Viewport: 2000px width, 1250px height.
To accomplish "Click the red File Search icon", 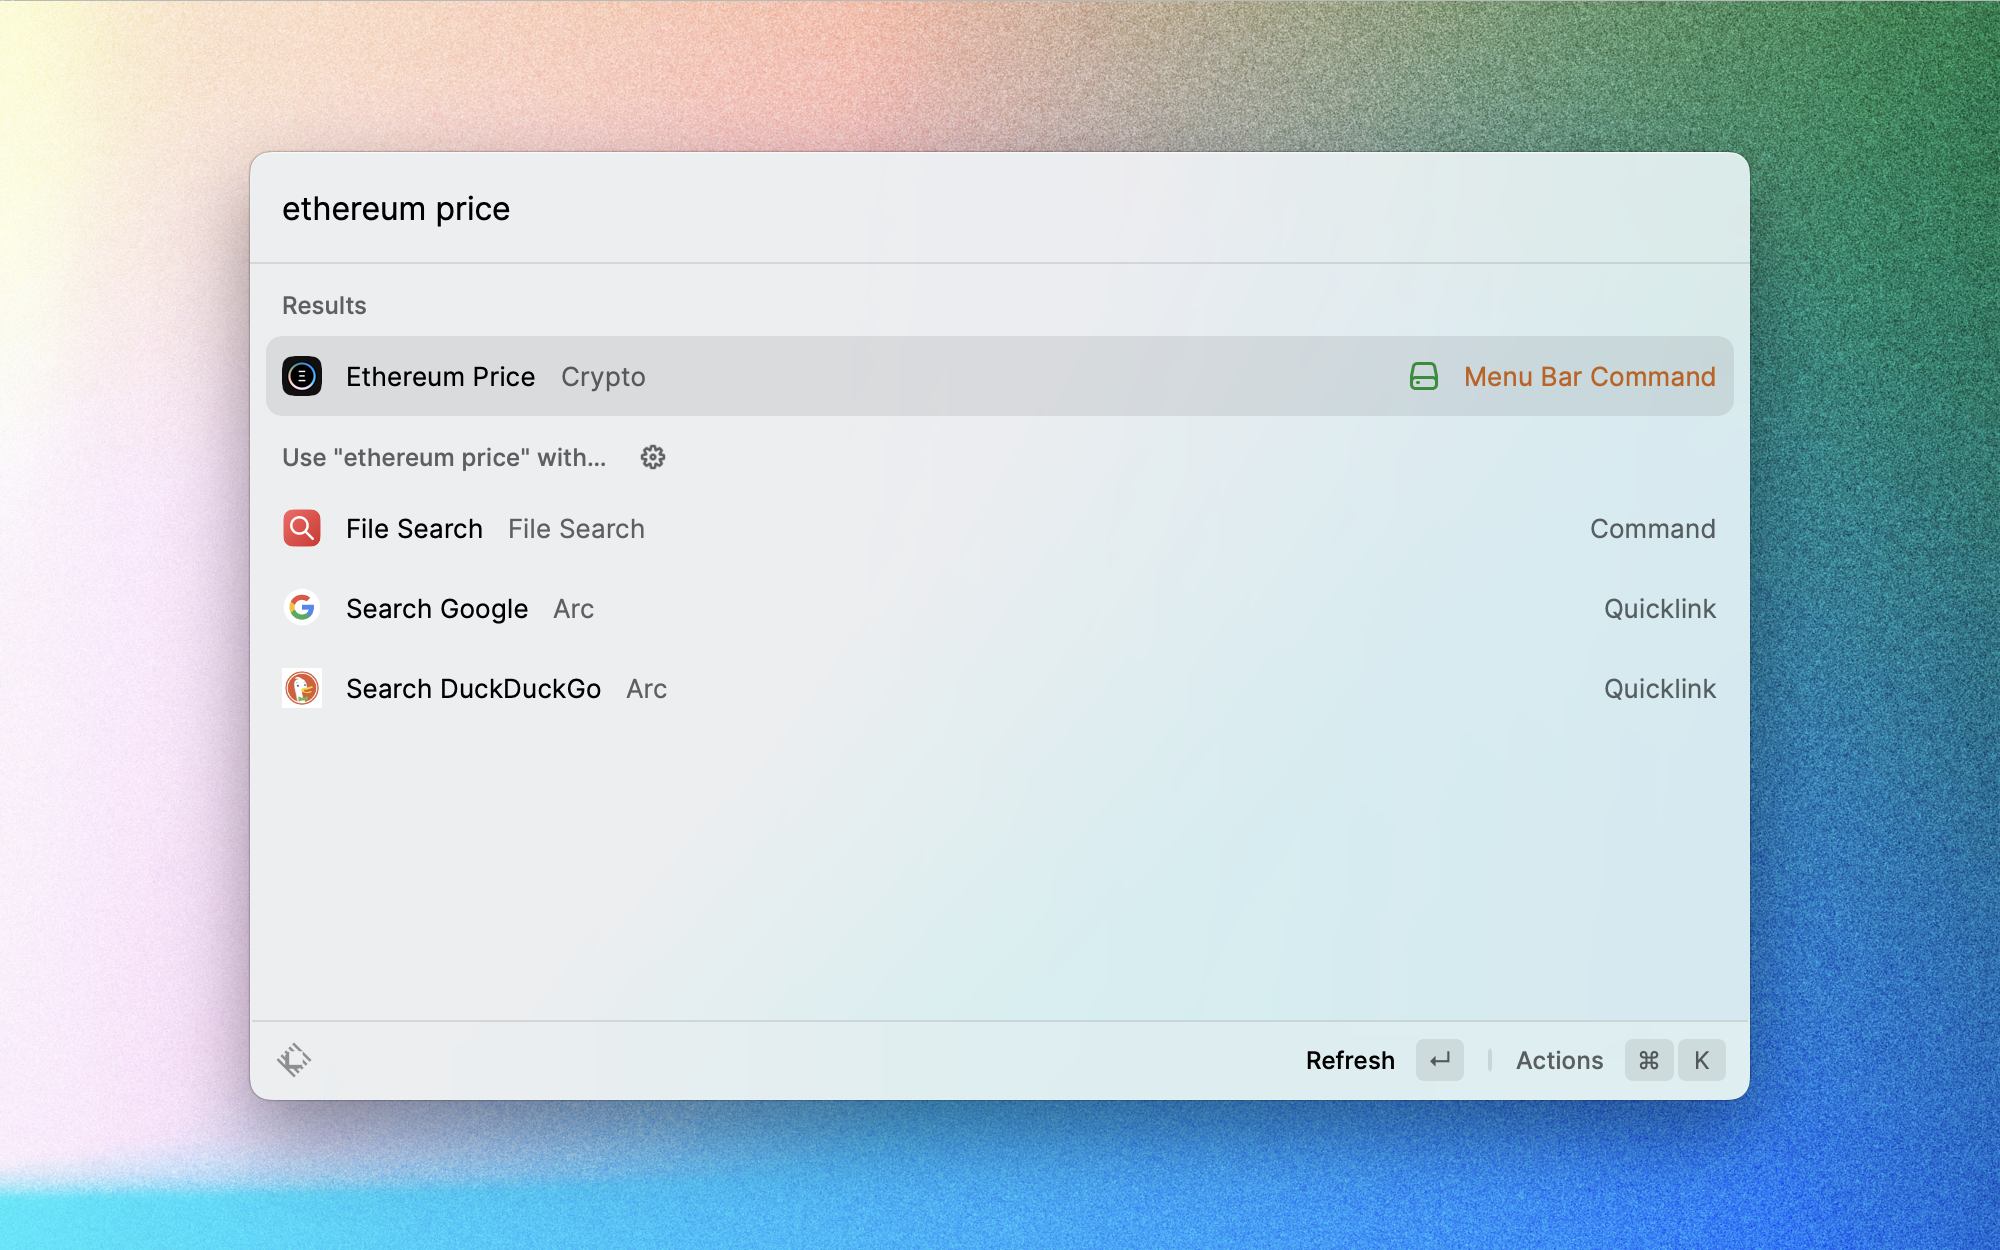I will point(302,528).
